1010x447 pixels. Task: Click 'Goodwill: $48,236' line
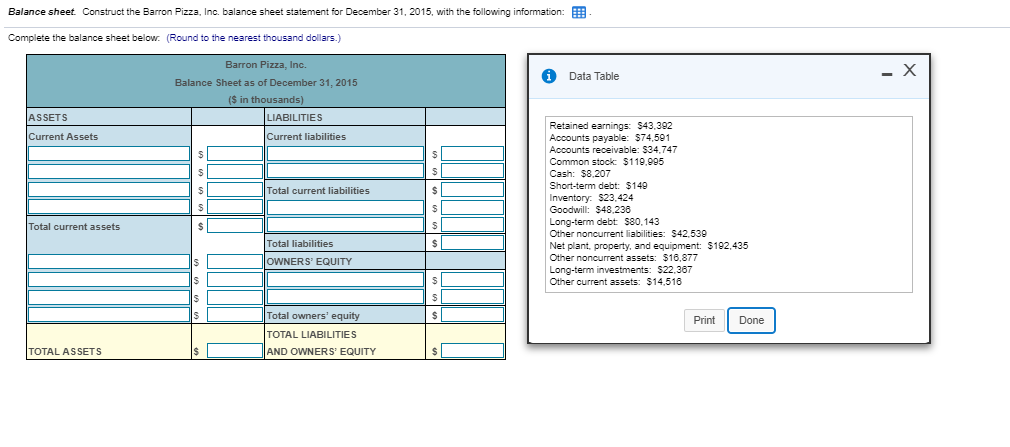tap(590, 209)
